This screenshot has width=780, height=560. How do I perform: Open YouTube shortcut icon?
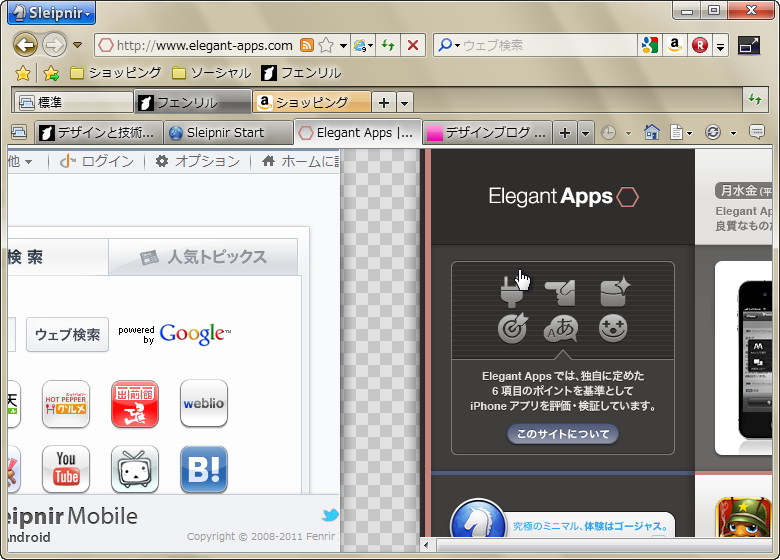pos(66,469)
